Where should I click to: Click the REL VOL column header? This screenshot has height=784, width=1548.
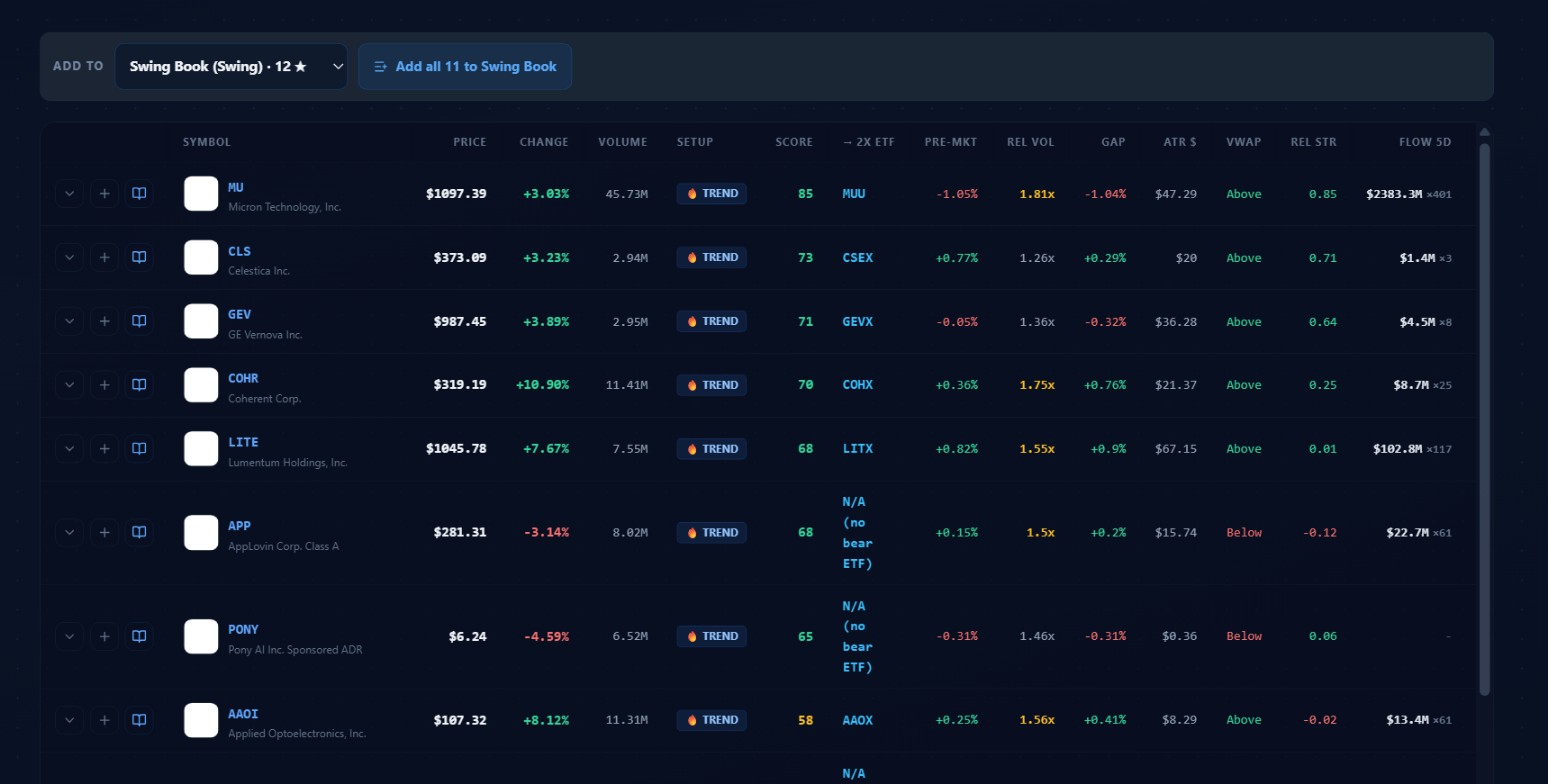point(1031,142)
